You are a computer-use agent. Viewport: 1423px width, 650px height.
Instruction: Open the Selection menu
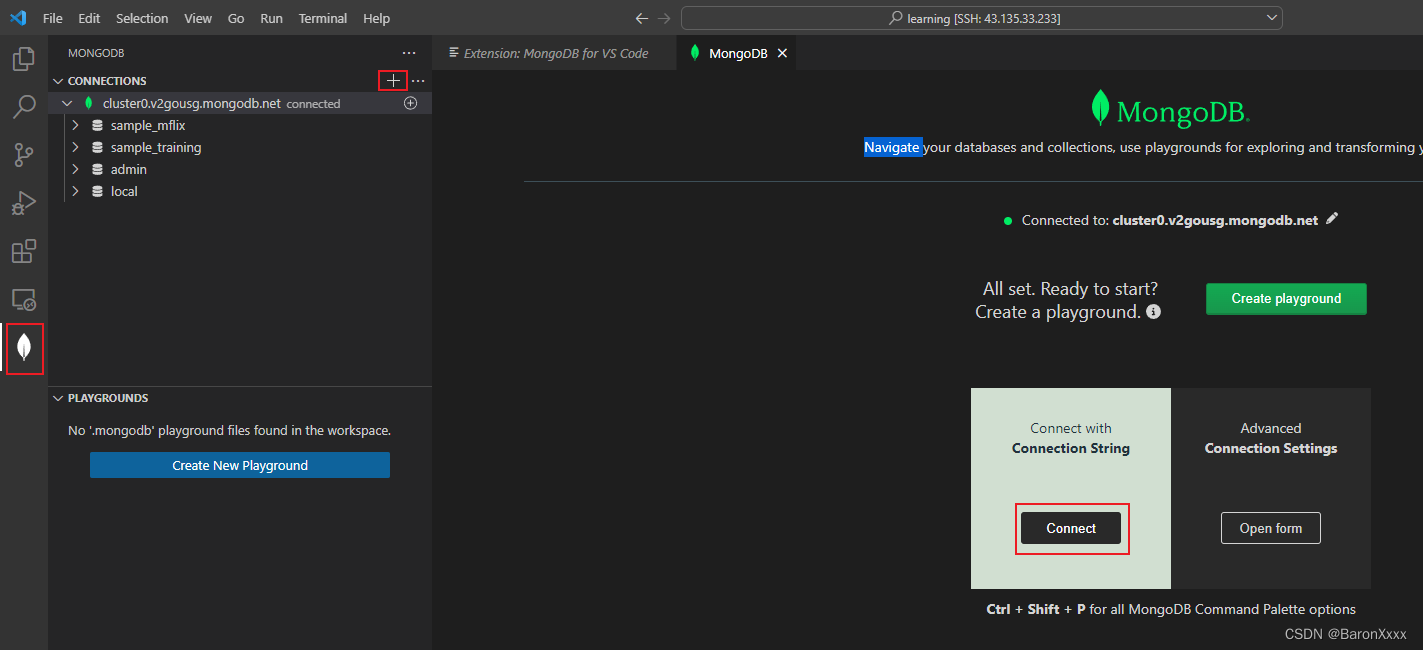[142, 18]
